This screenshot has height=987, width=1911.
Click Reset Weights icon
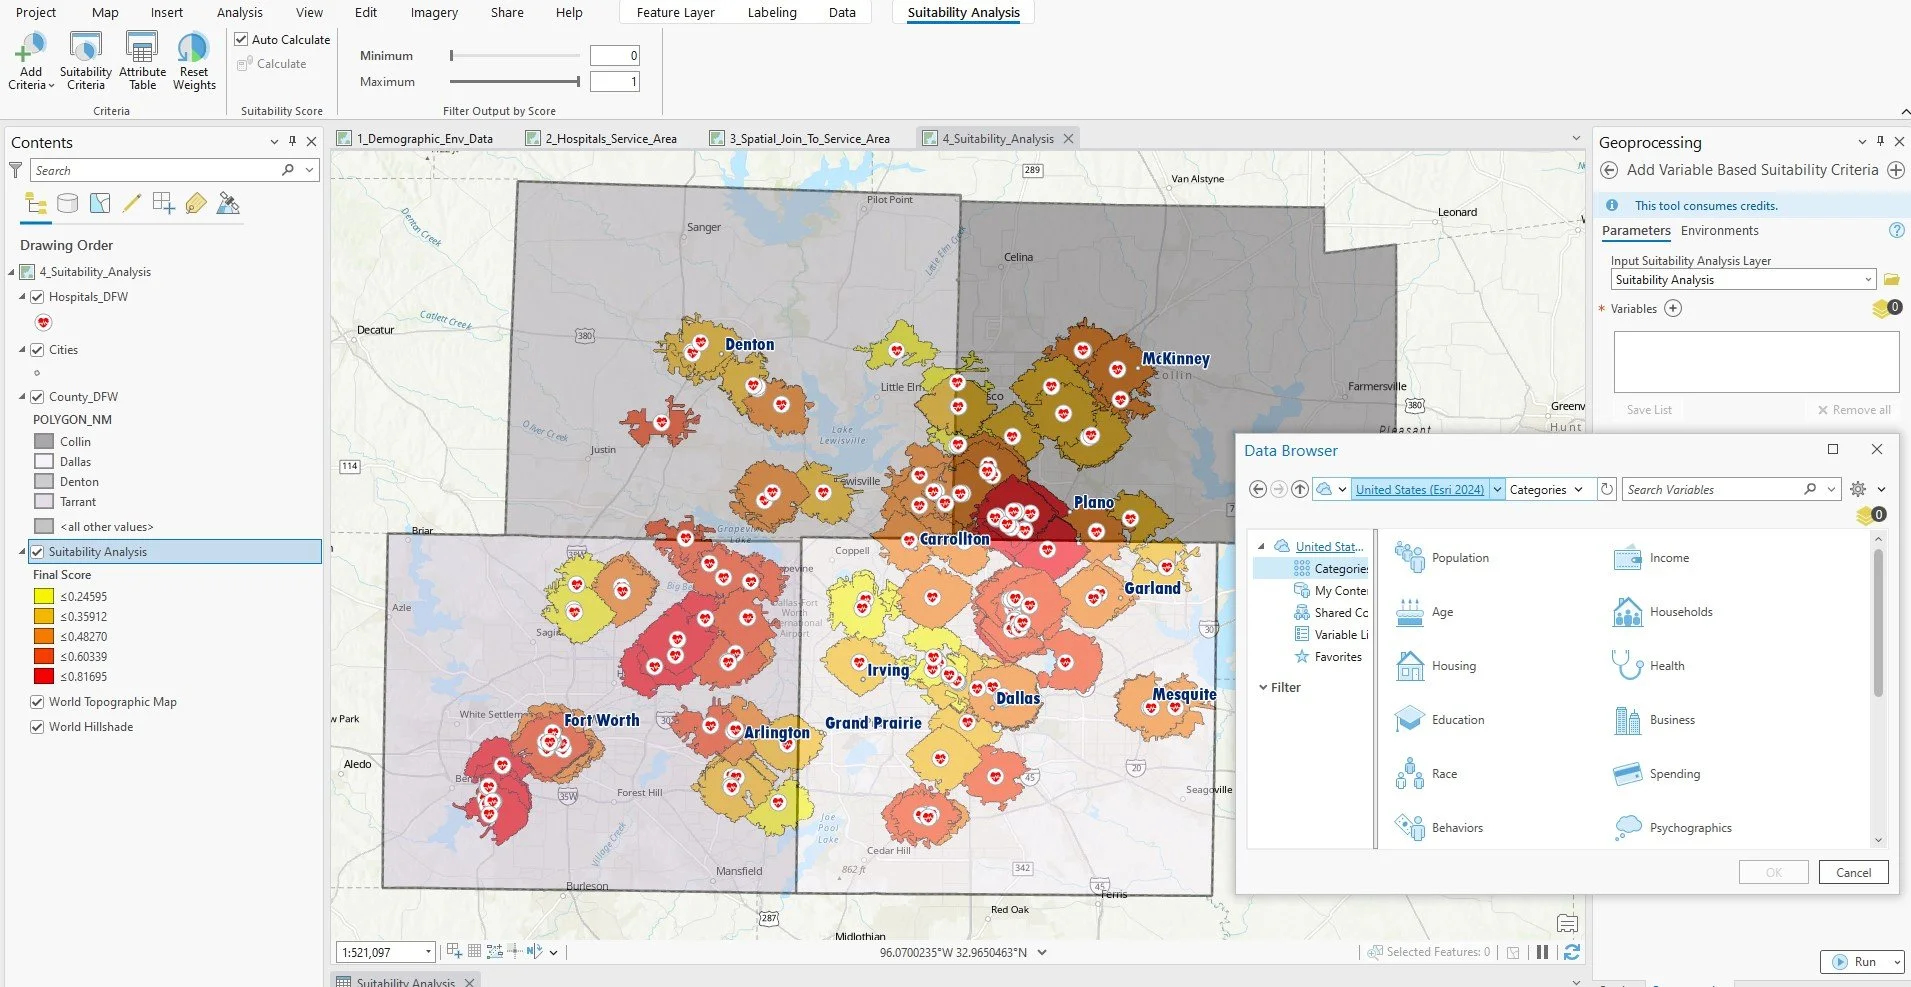(193, 48)
